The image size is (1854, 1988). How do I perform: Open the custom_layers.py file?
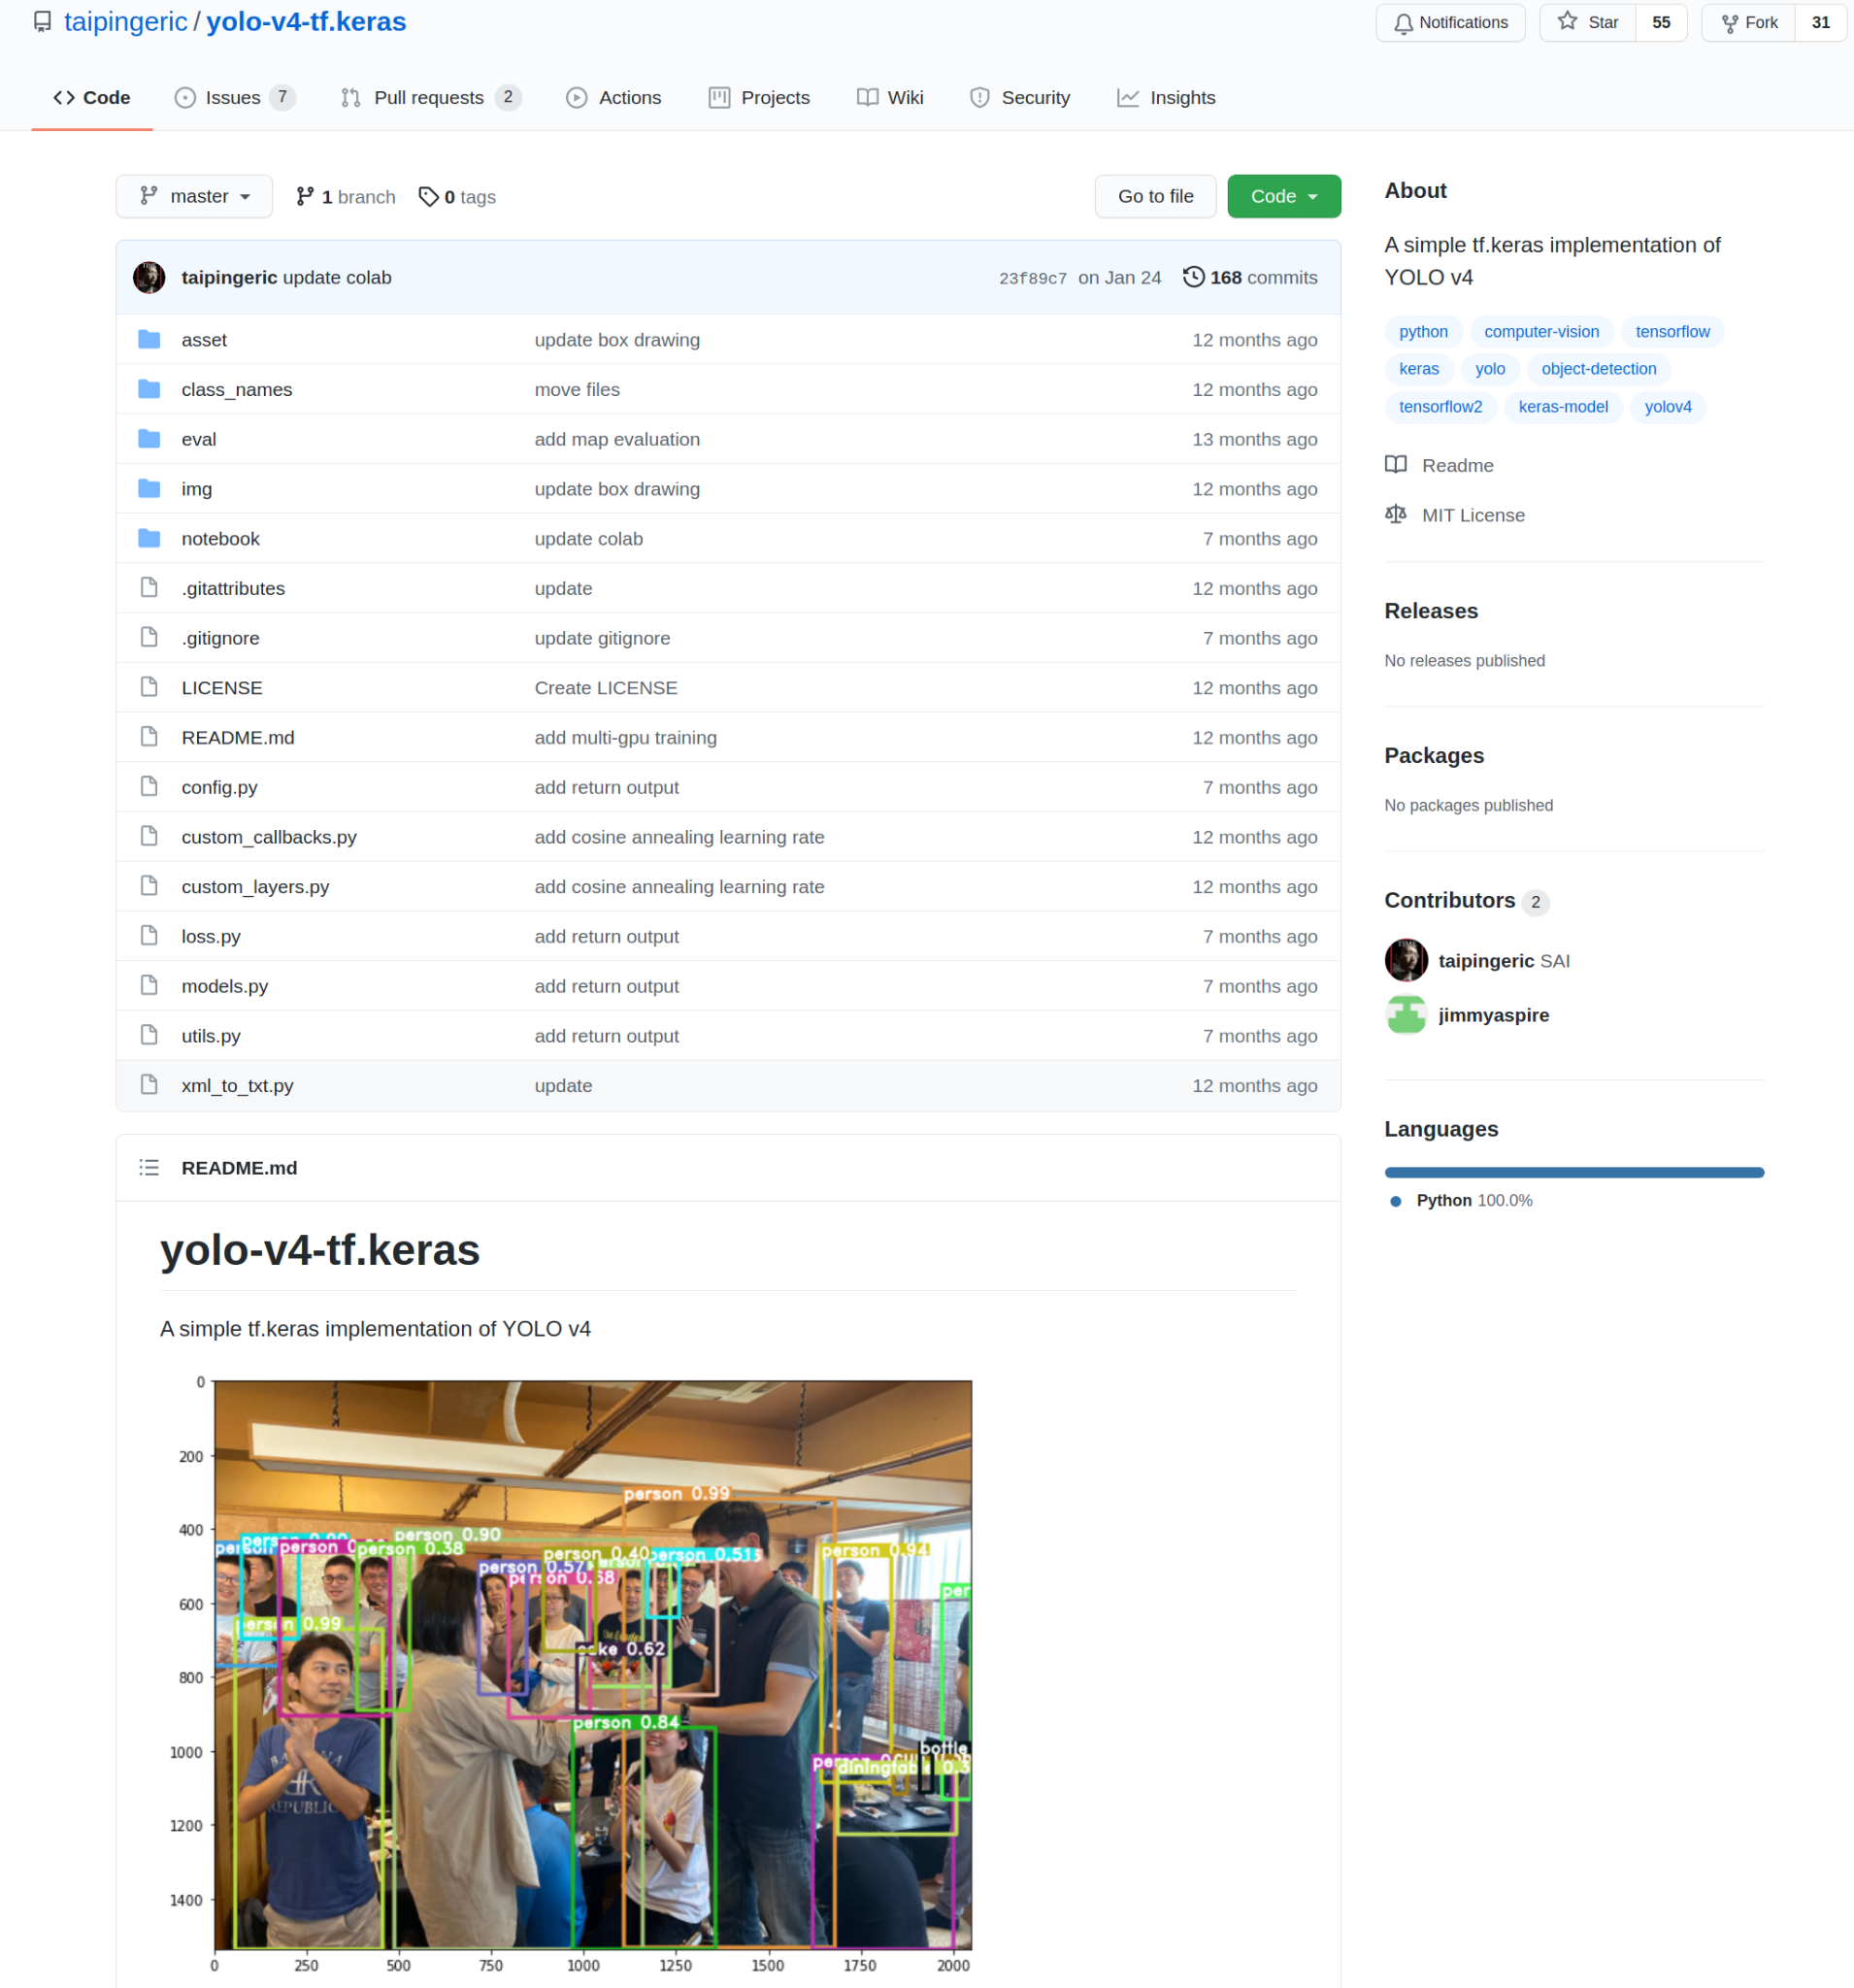[255, 887]
